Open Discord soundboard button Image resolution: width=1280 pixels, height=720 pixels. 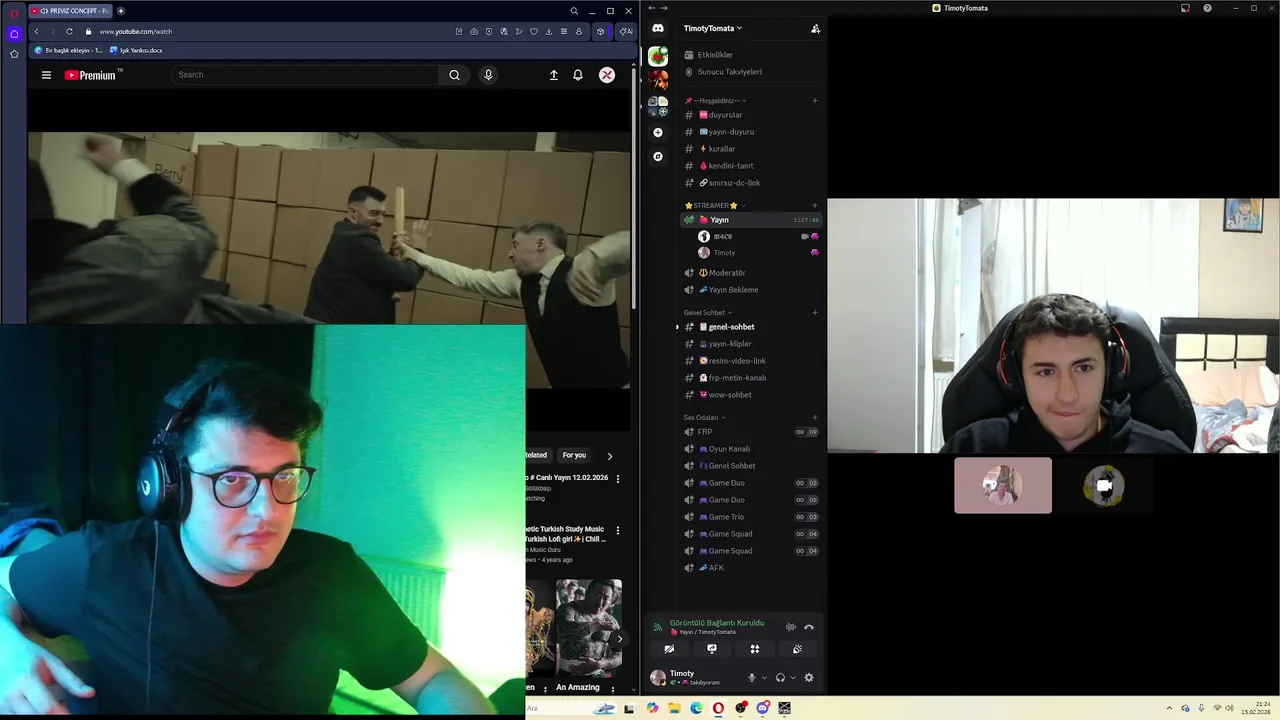(x=797, y=649)
